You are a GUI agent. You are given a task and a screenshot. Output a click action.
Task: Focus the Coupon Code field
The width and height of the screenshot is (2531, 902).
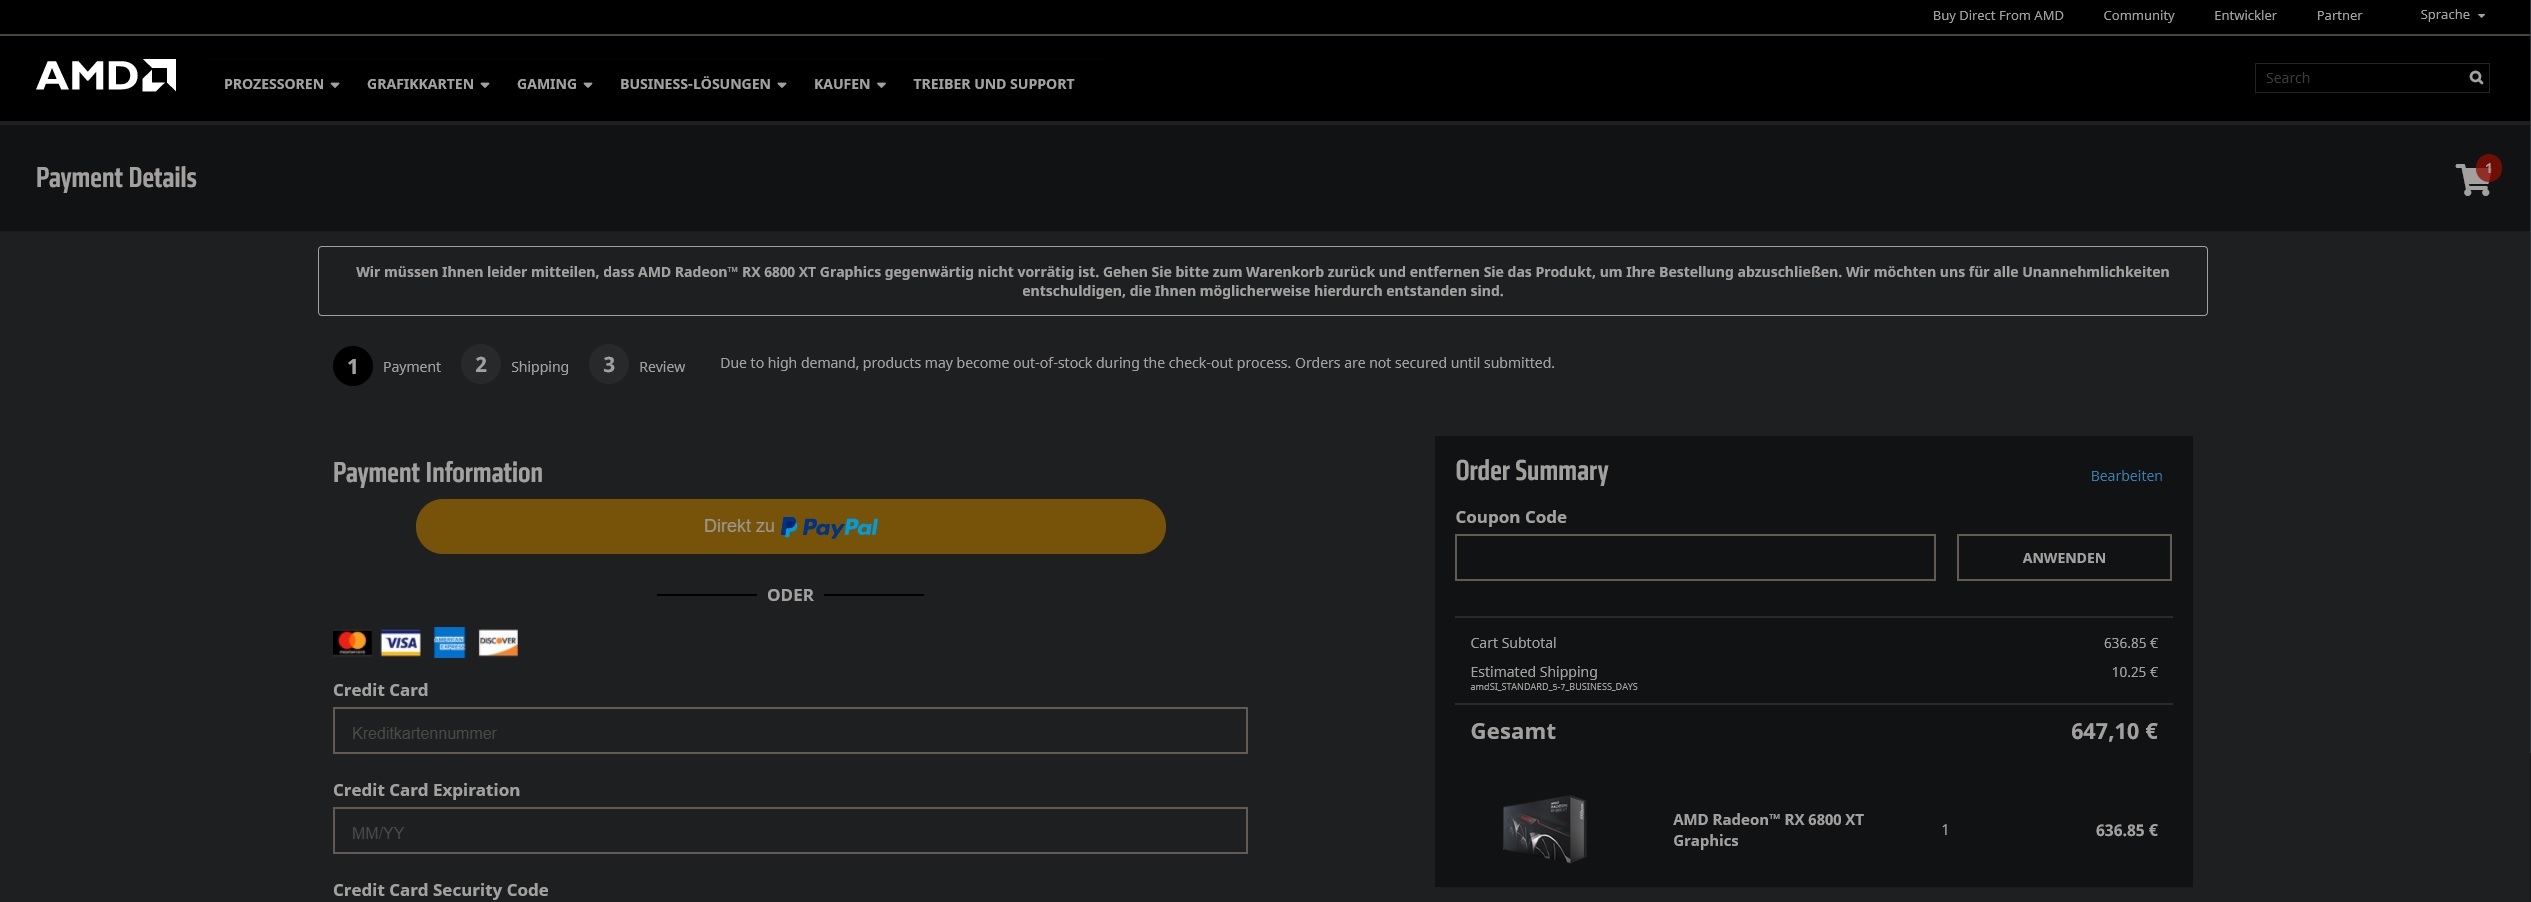pyautogui.click(x=1695, y=557)
